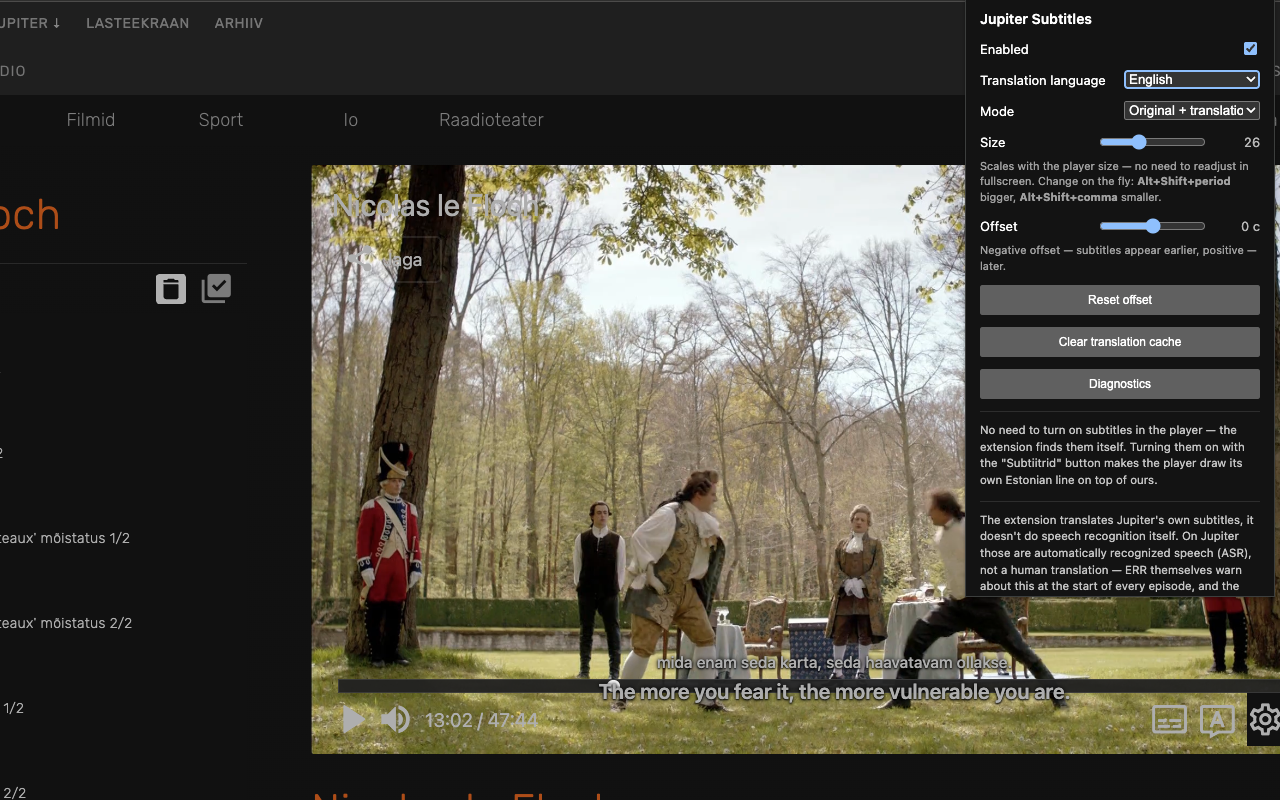Click the trash icon above the episode list
The height and width of the screenshot is (800, 1280).
tap(171, 289)
